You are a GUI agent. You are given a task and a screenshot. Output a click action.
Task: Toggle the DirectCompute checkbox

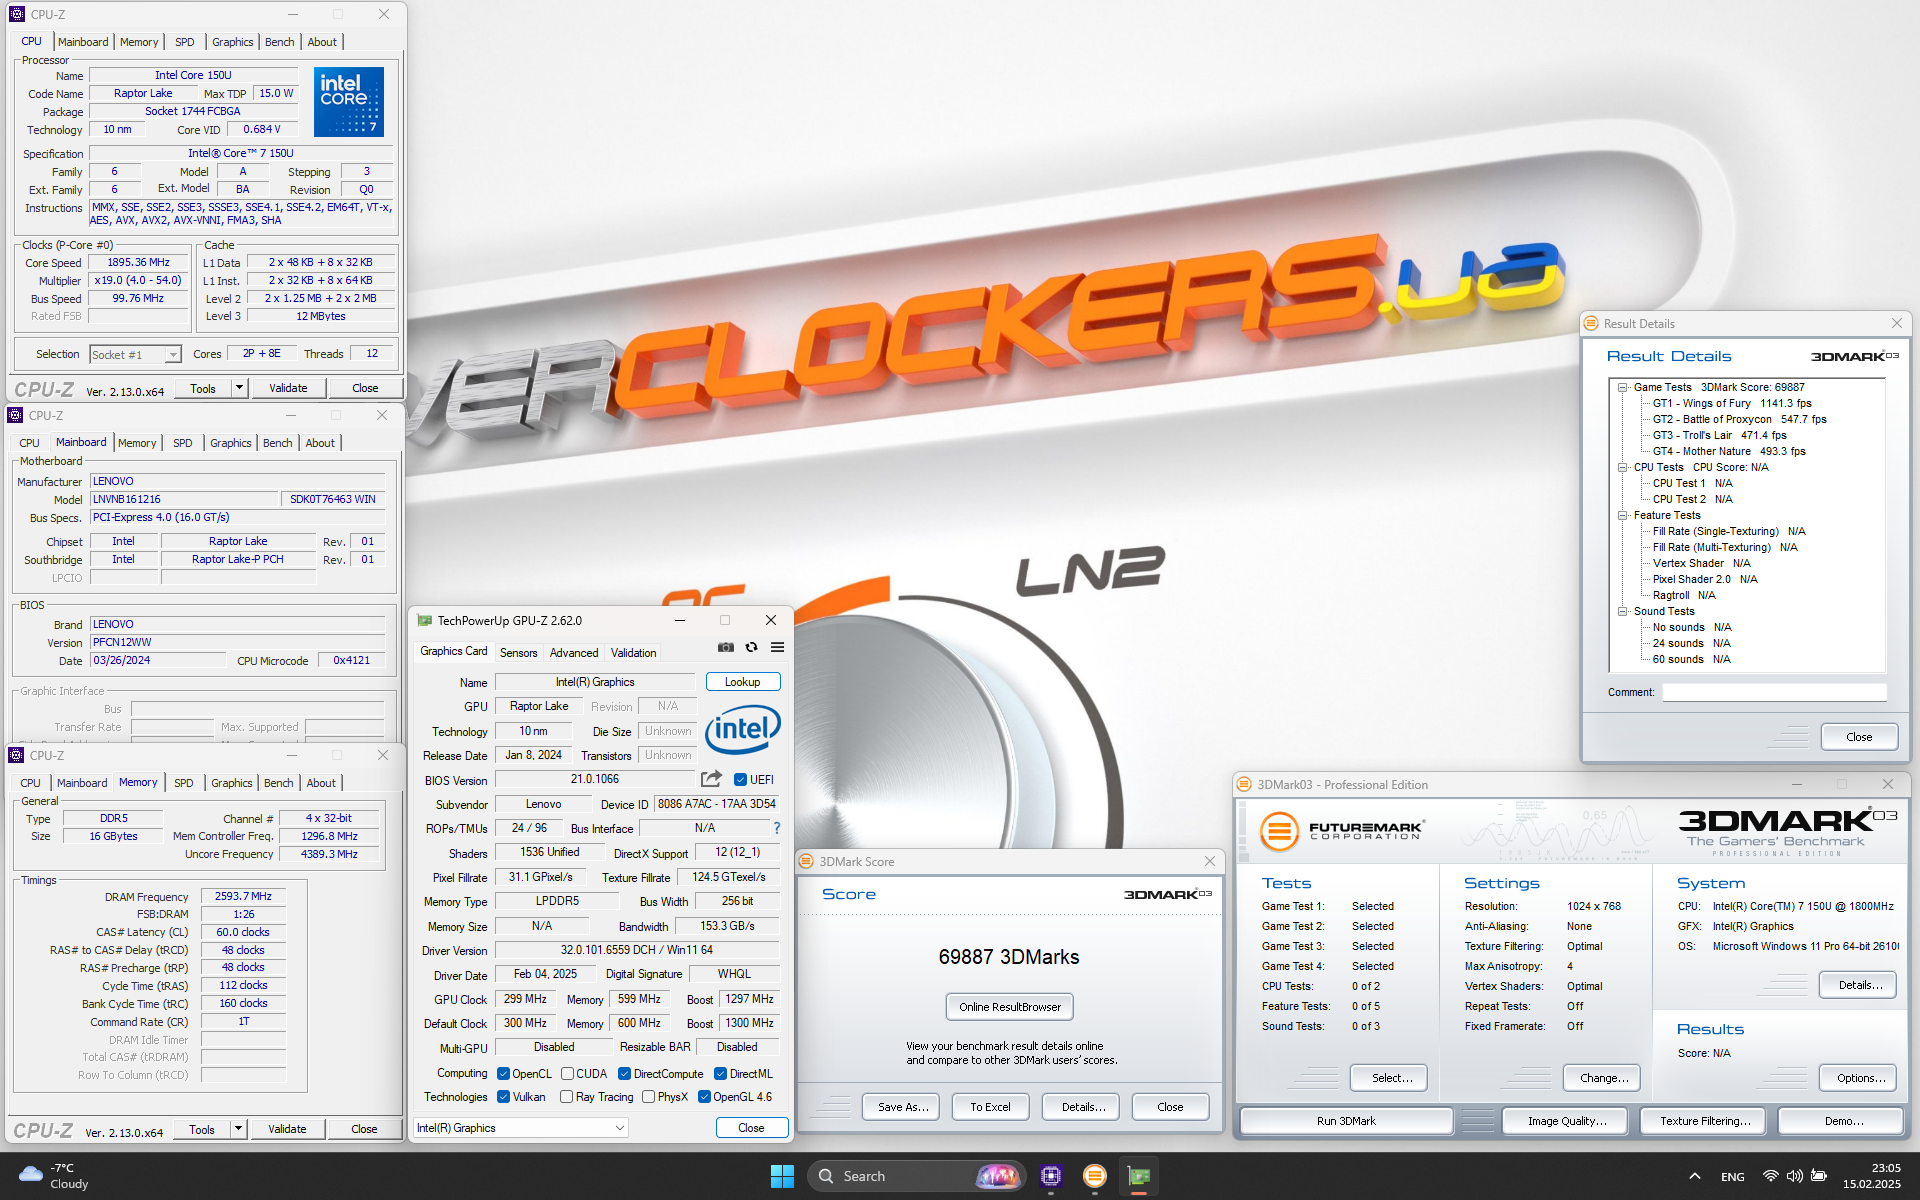point(624,1074)
